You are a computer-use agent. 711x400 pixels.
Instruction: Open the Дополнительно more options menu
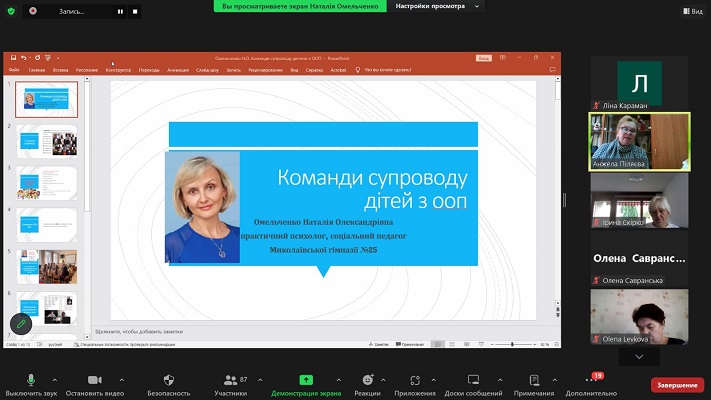591,381
